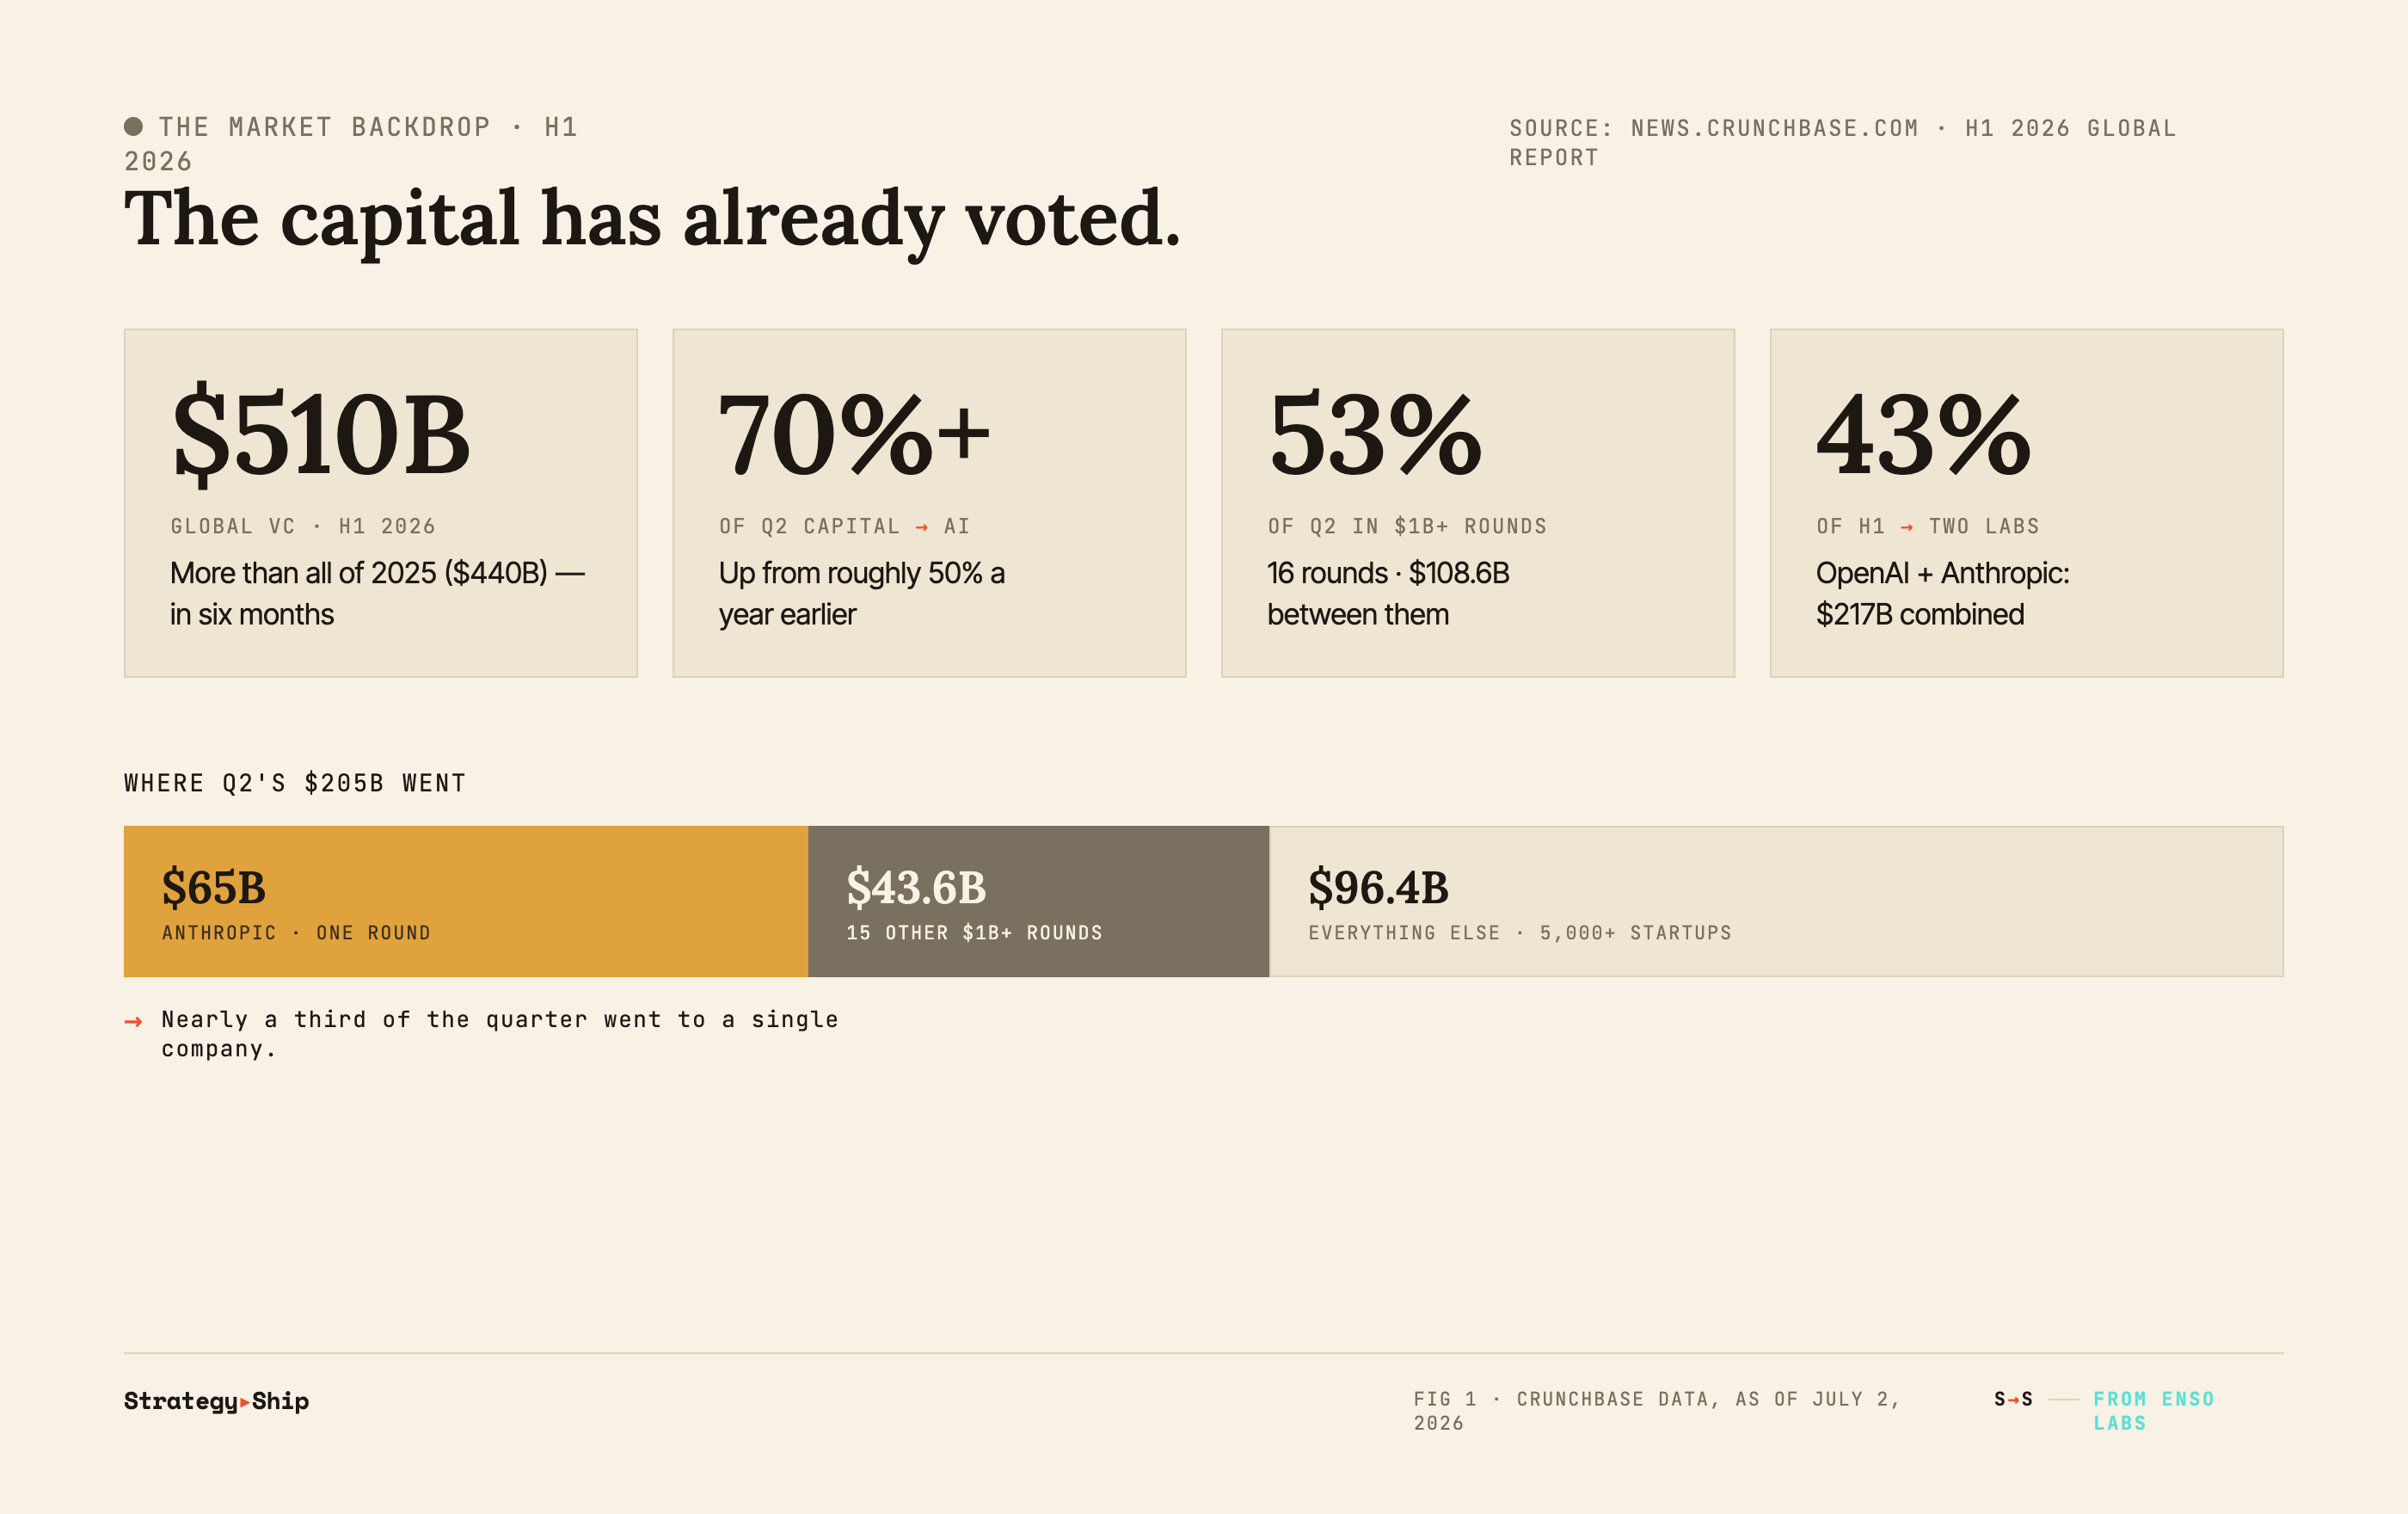Click the StrategyShip logo in footer
Image resolution: width=2408 pixels, height=1514 pixels.
click(216, 1401)
